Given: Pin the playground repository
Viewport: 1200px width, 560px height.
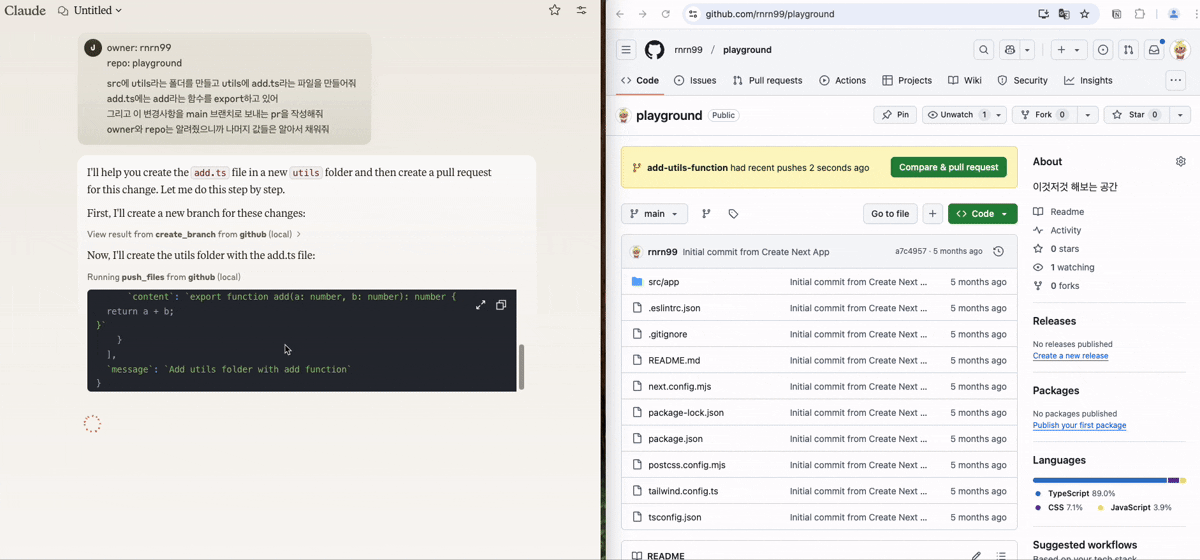Looking at the screenshot, I should [895, 115].
